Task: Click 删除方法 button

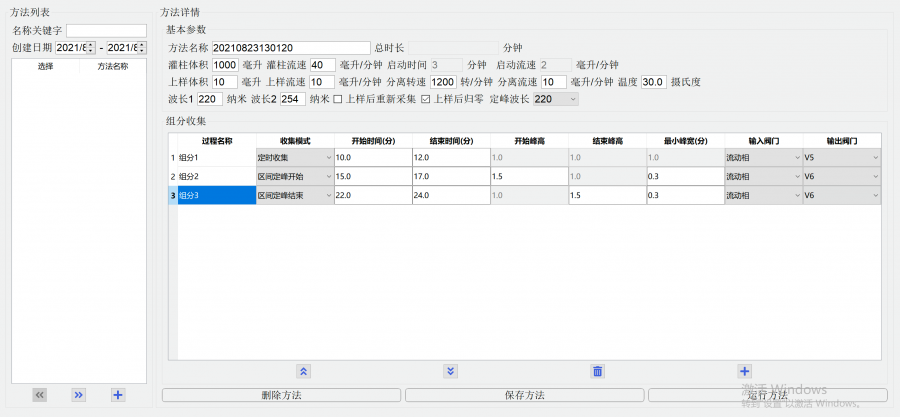Action: click(281, 395)
